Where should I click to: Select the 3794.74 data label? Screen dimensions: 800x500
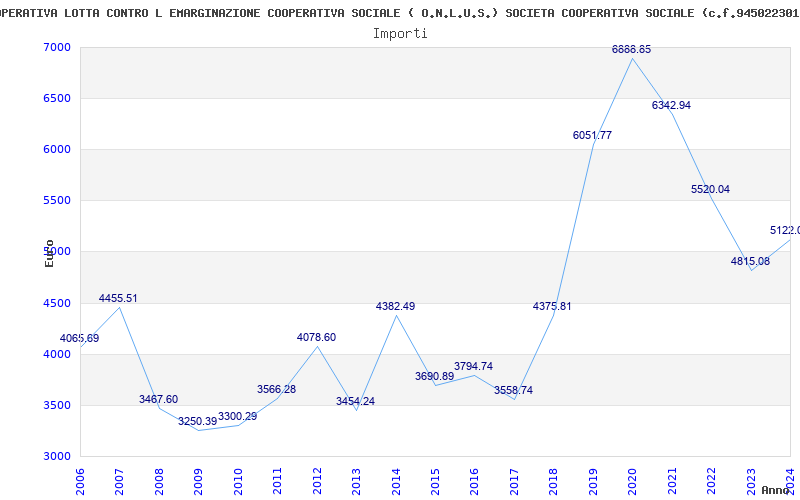(x=473, y=366)
